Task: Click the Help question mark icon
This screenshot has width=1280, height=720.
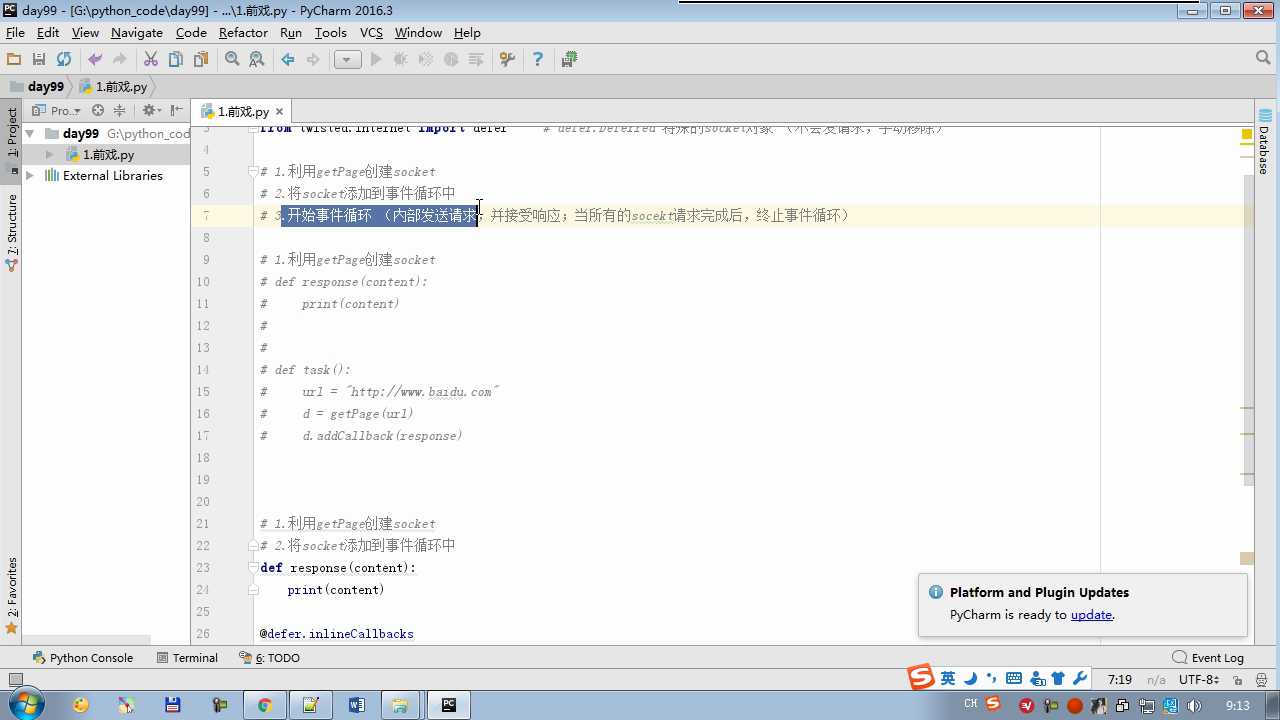Action: (537, 60)
